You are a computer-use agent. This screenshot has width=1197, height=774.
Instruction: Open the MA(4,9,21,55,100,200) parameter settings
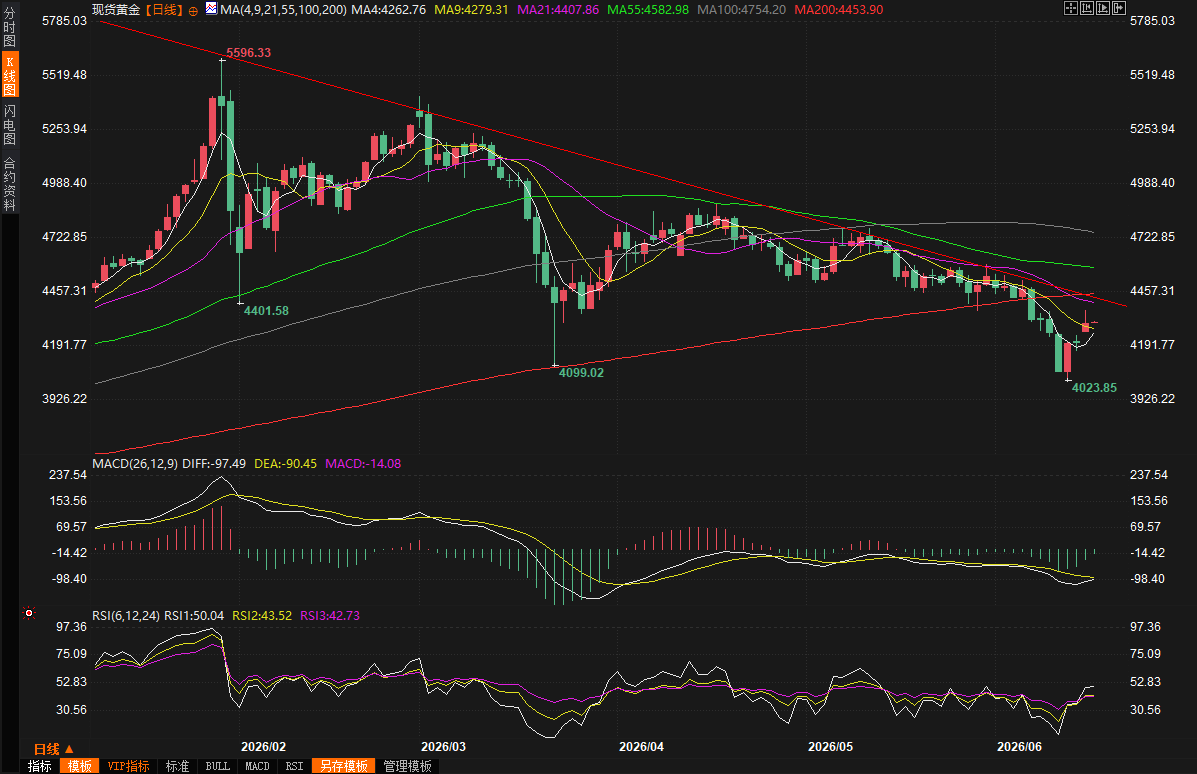click(x=283, y=10)
